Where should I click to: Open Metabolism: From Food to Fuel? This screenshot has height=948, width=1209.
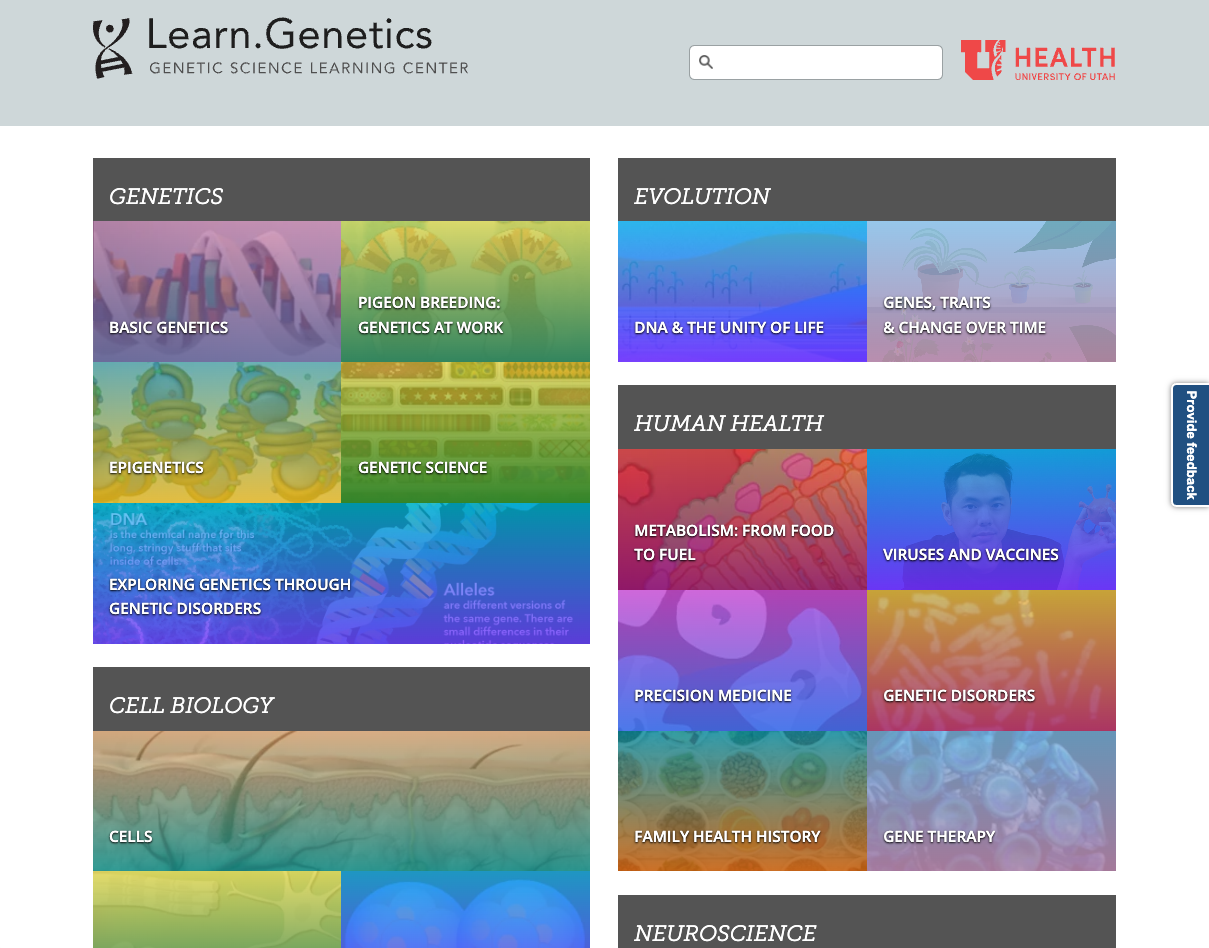(742, 519)
